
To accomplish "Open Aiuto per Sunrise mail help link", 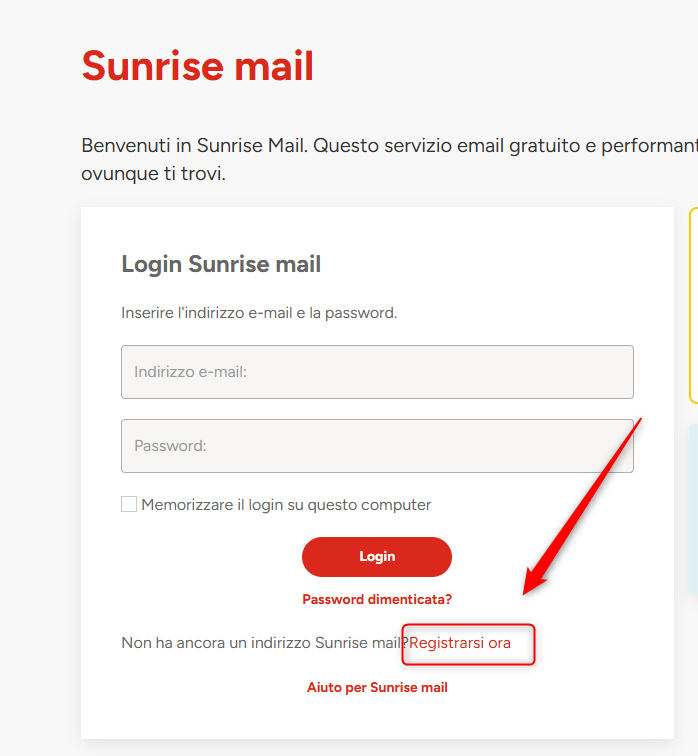I will (377, 688).
